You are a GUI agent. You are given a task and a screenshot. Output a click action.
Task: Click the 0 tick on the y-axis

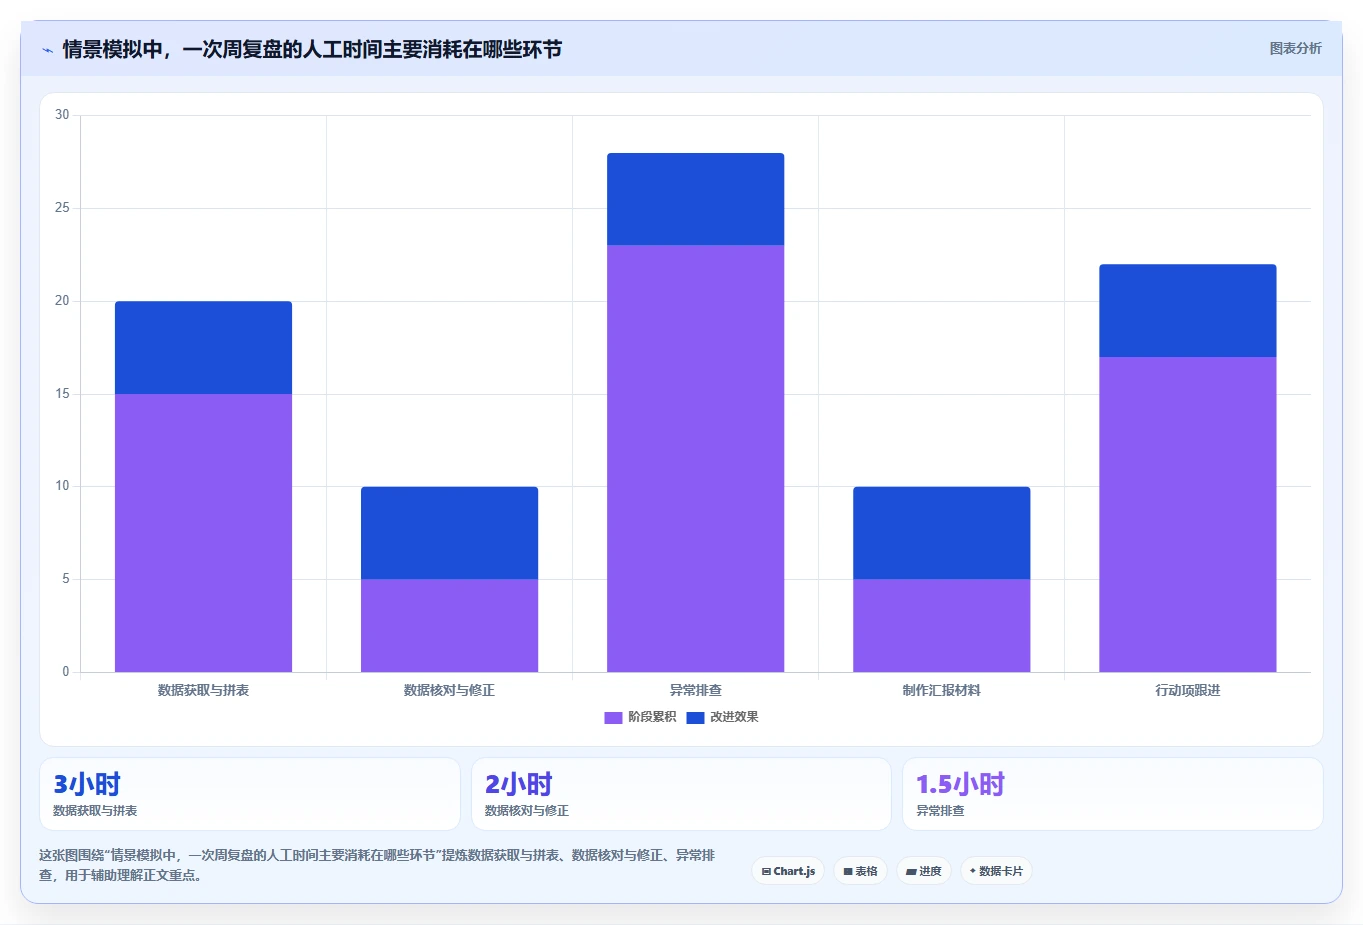(x=66, y=672)
